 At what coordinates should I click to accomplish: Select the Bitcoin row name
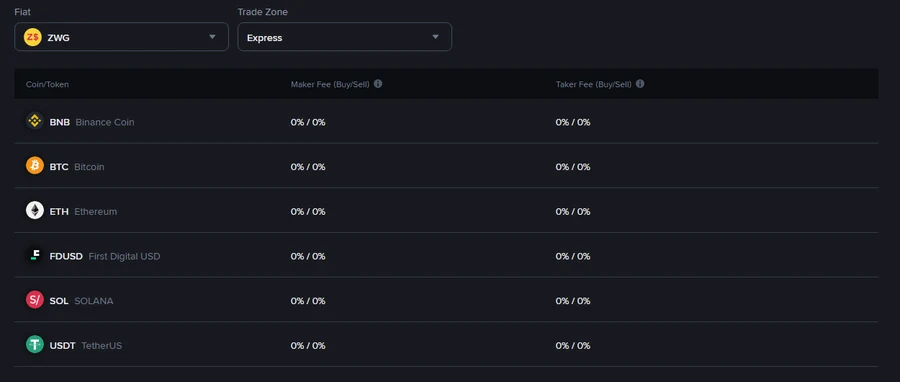(x=89, y=167)
